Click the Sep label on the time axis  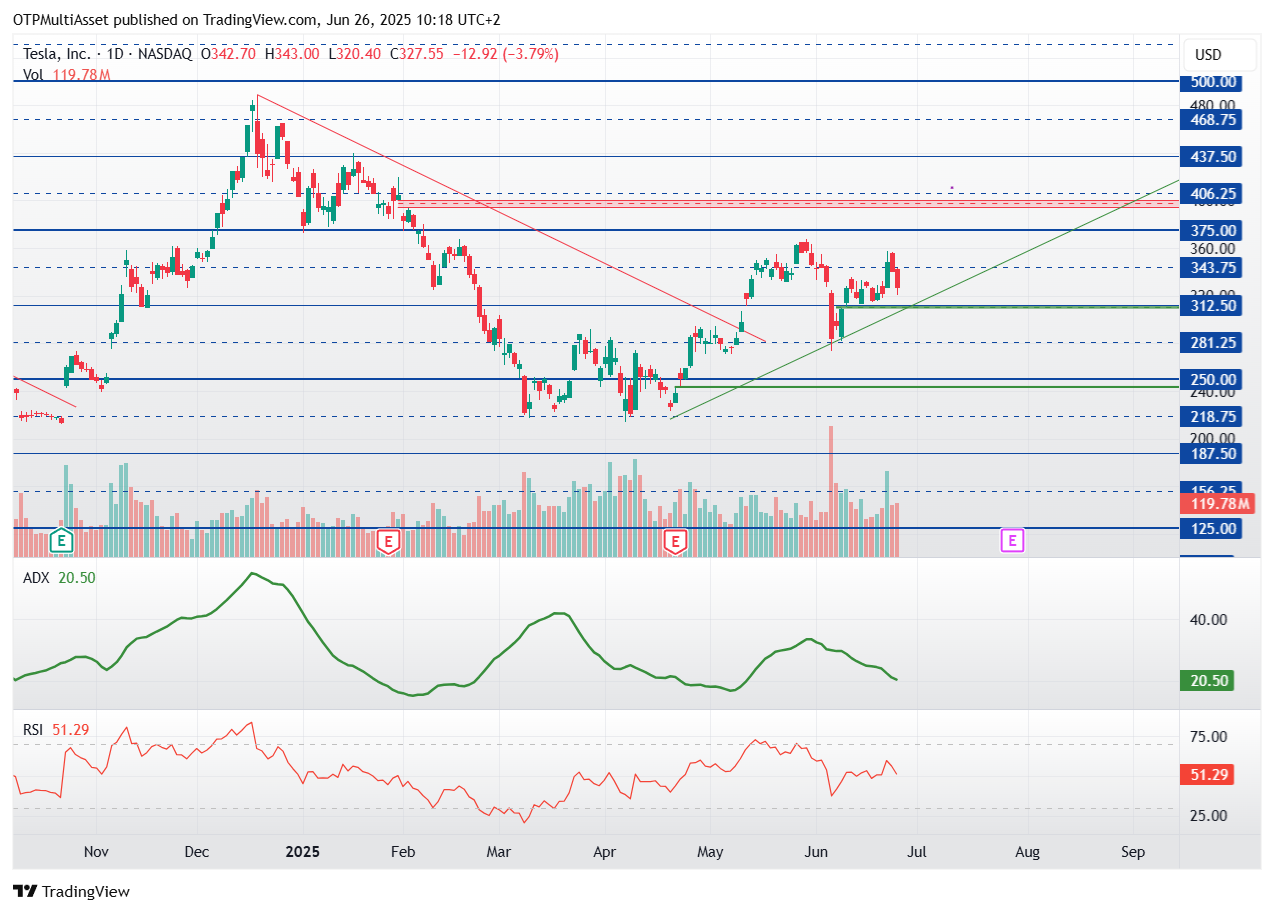point(1133,852)
